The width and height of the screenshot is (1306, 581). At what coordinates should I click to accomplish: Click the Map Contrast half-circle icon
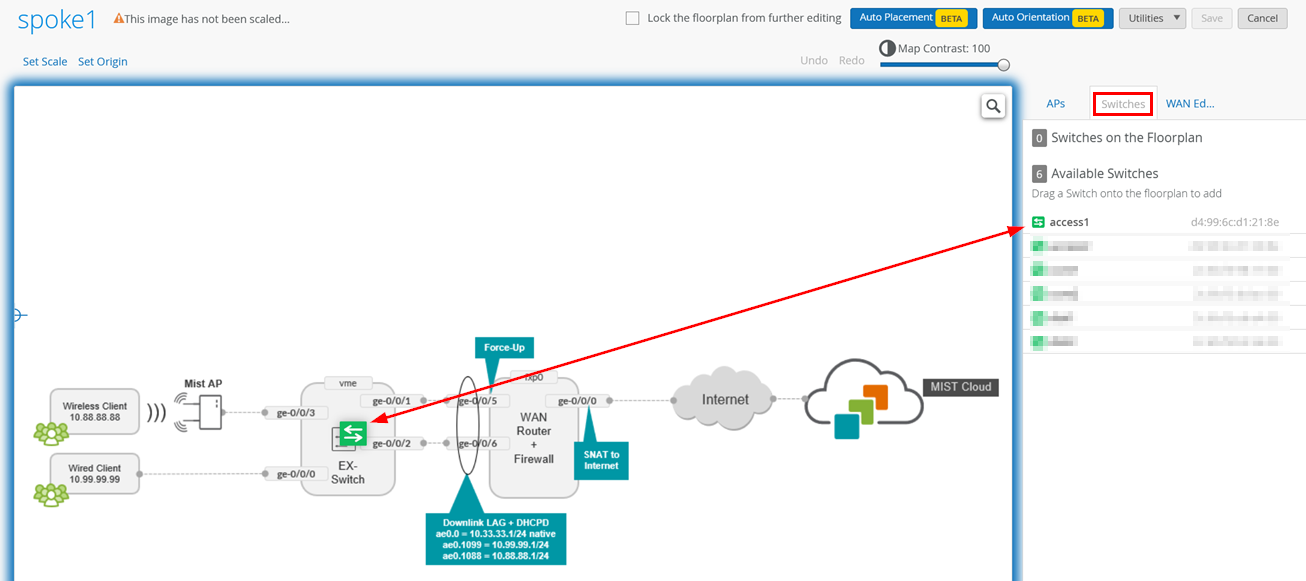[887, 48]
